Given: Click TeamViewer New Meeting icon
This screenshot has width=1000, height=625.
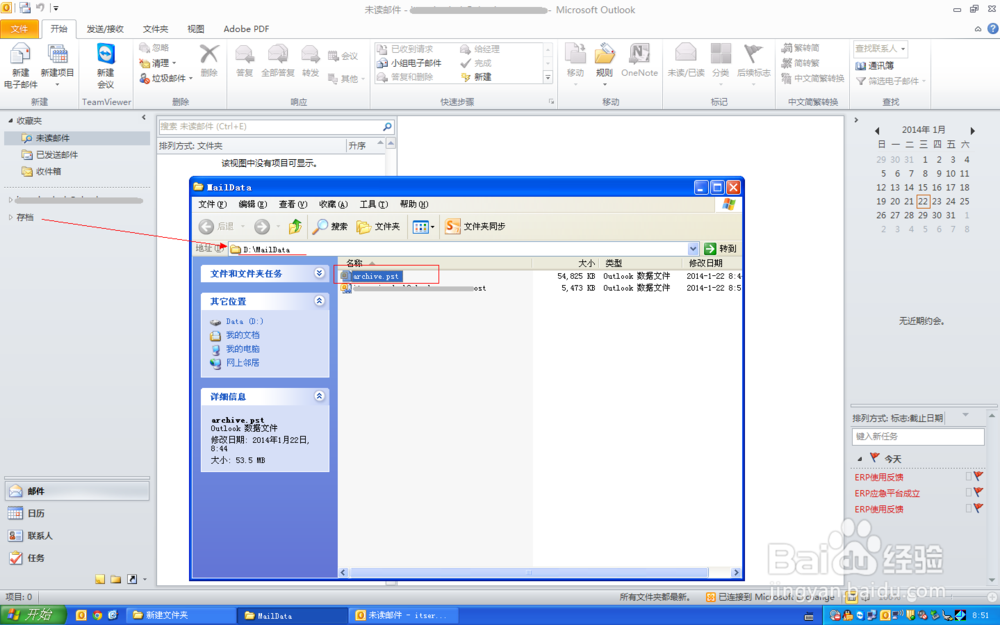Looking at the screenshot, I should point(106,66).
